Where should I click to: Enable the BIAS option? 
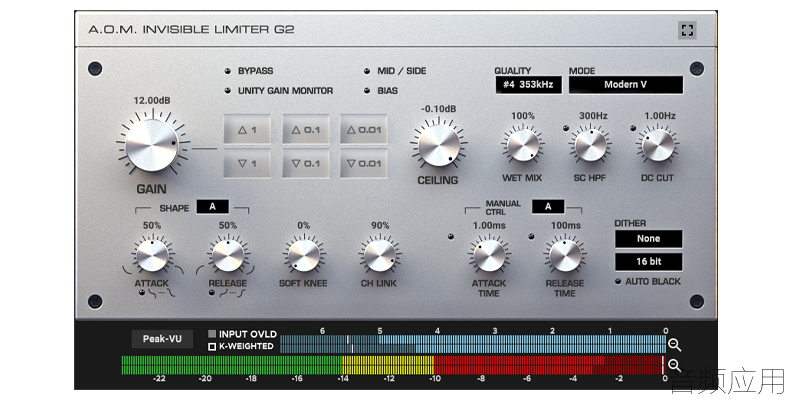367,91
